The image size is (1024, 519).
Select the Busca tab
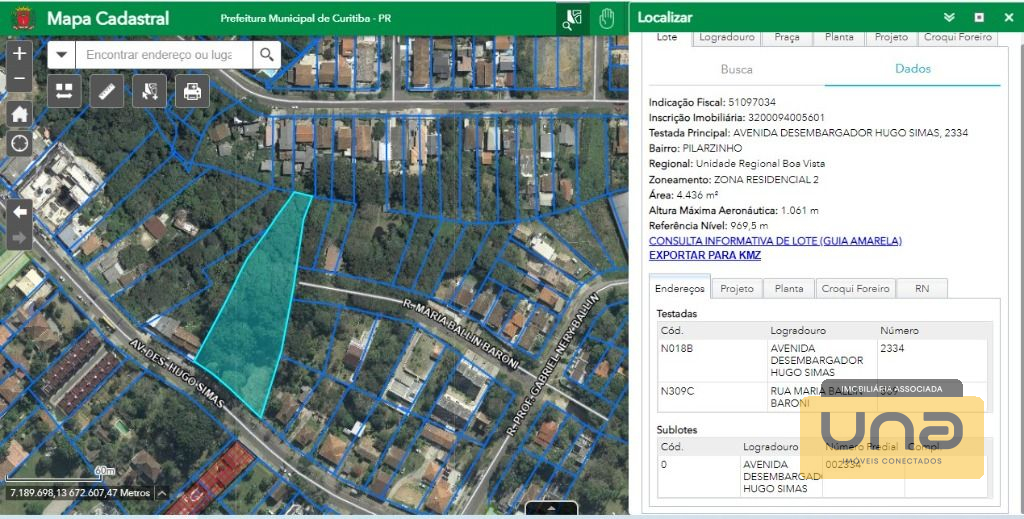point(737,70)
